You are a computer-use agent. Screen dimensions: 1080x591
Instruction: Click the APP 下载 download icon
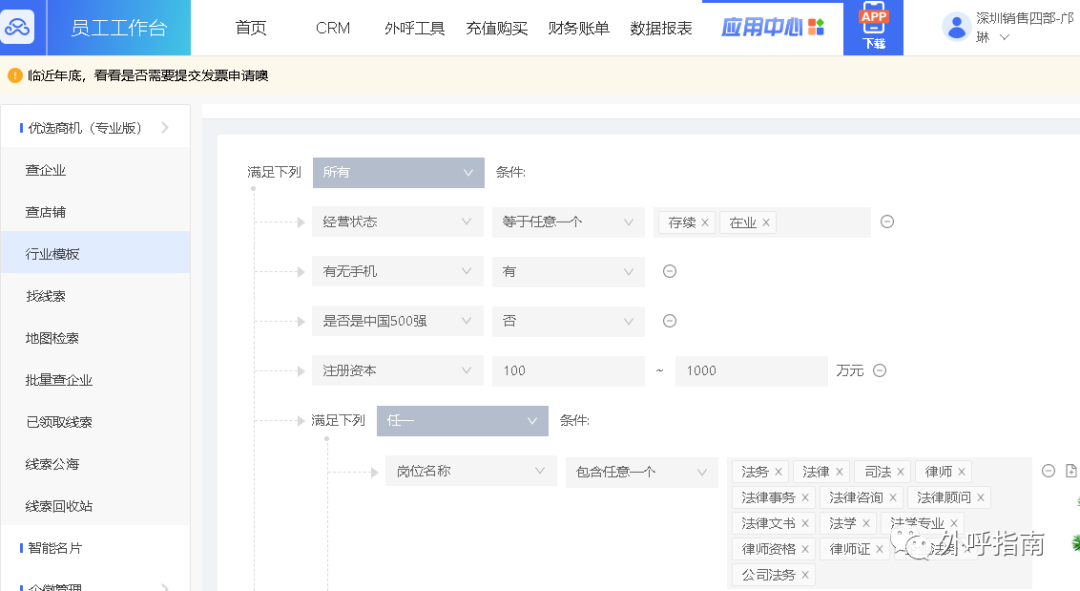point(873,27)
